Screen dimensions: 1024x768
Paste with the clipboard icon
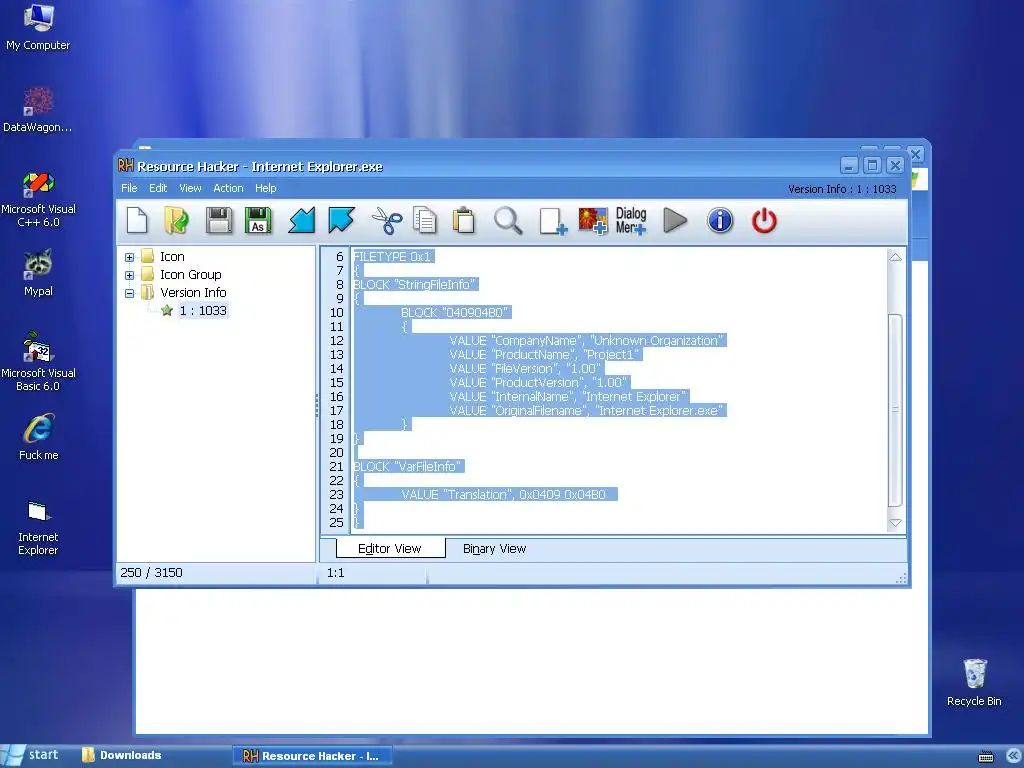coord(464,220)
